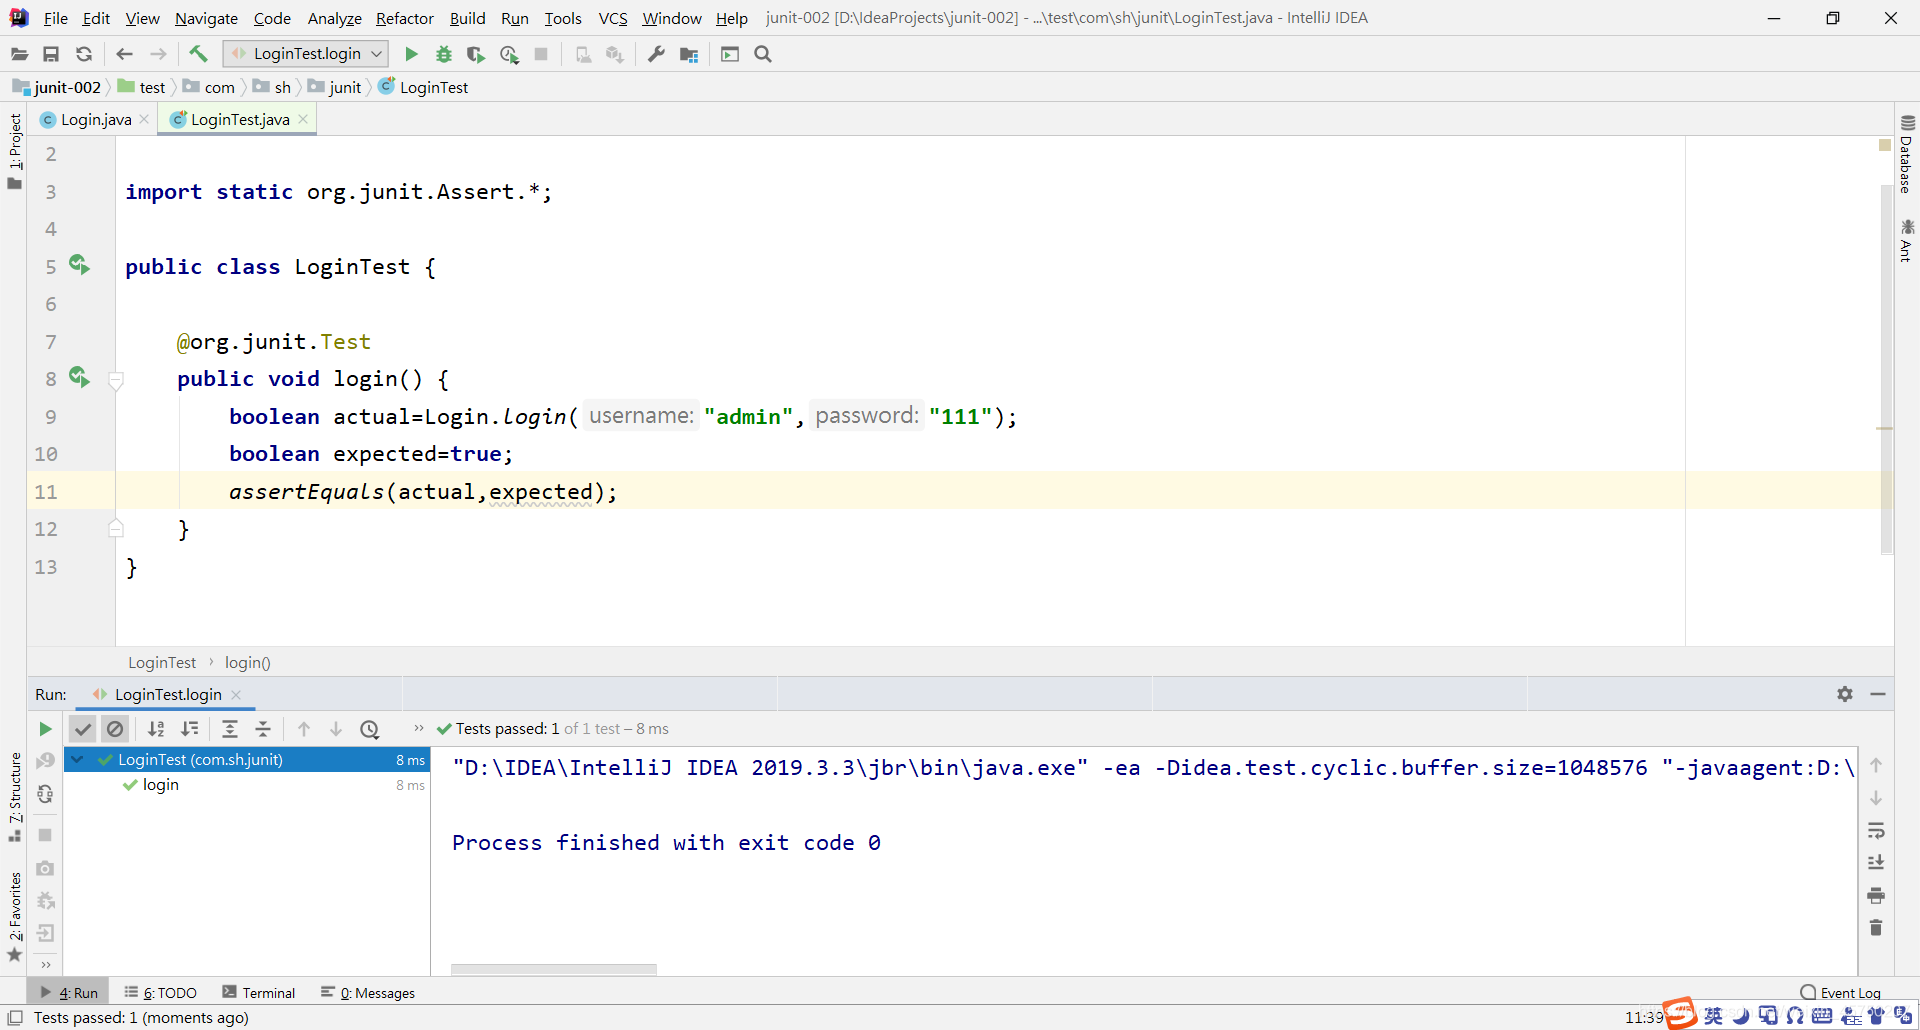Open the 0: Messages tool window
The image size is (1920, 1030).
(x=368, y=993)
